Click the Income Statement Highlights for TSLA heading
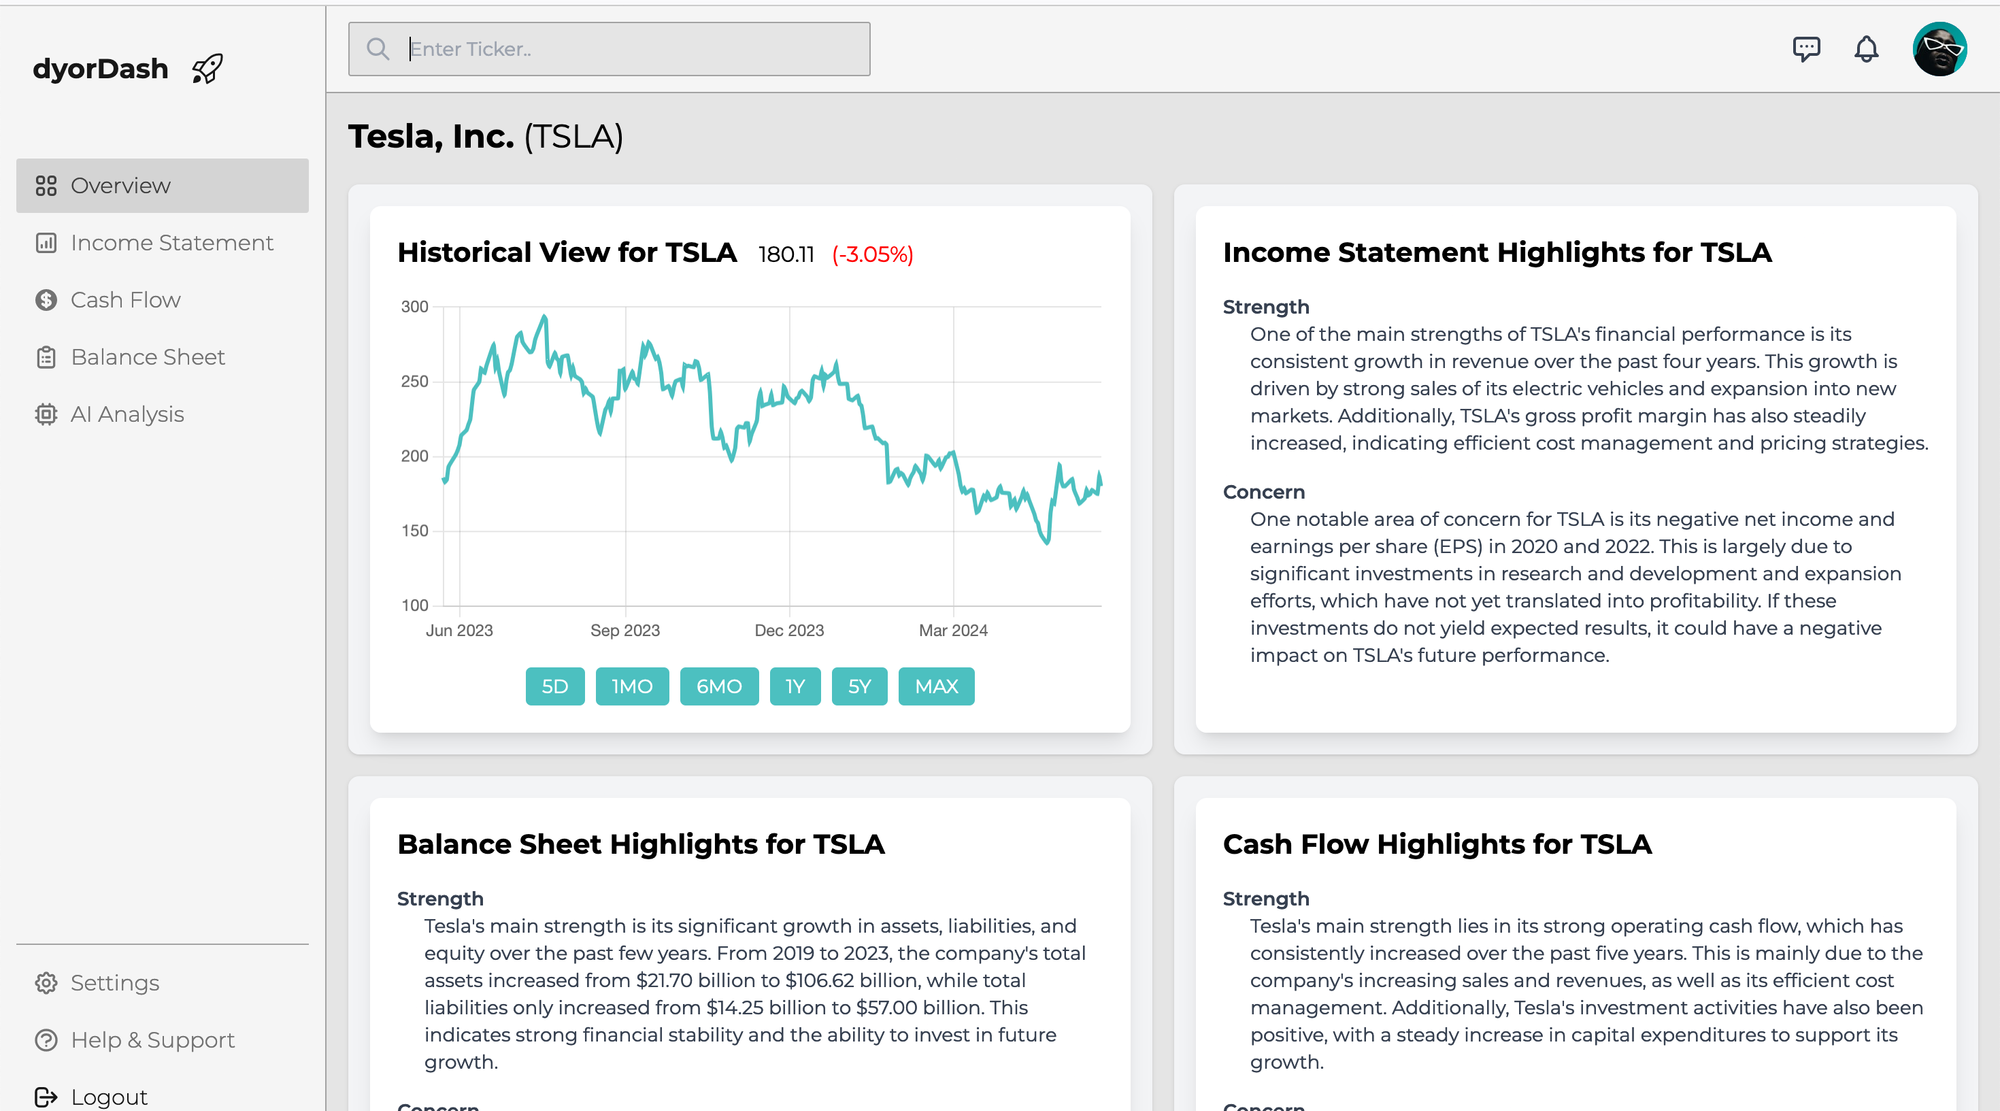Image resolution: width=2000 pixels, height=1111 pixels. [1497, 253]
